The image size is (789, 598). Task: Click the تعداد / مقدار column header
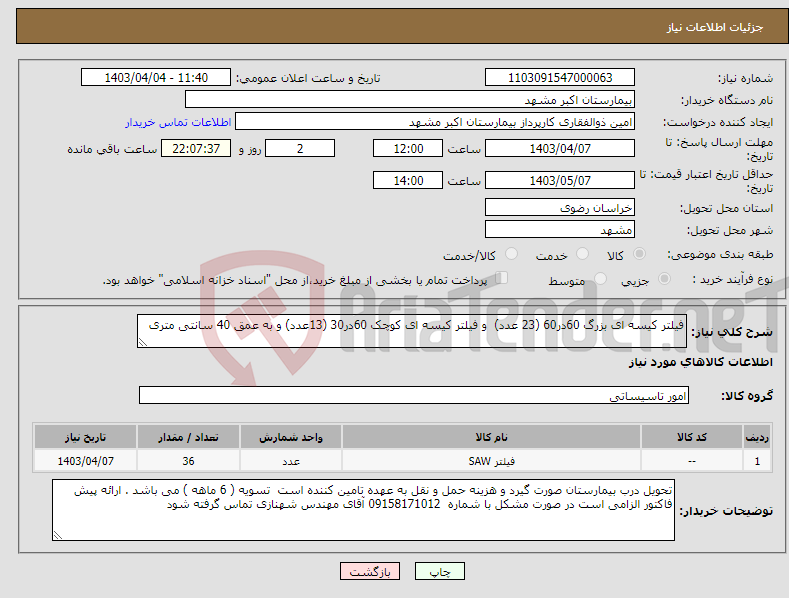tap(188, 437)
